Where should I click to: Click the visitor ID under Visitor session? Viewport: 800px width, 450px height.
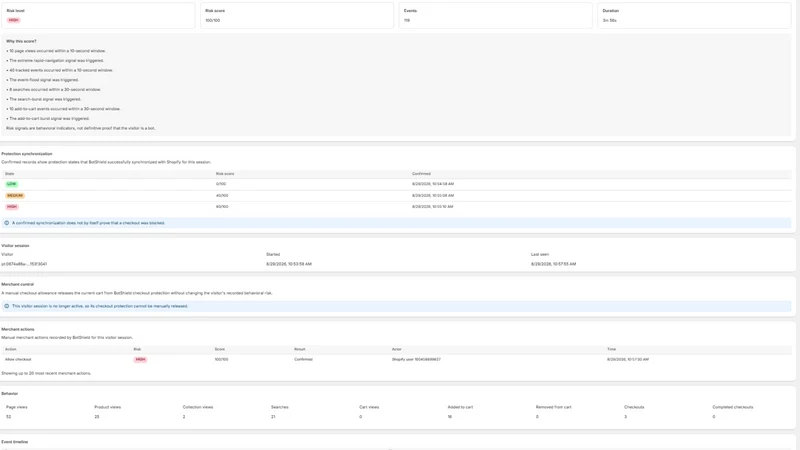point(24,264)
